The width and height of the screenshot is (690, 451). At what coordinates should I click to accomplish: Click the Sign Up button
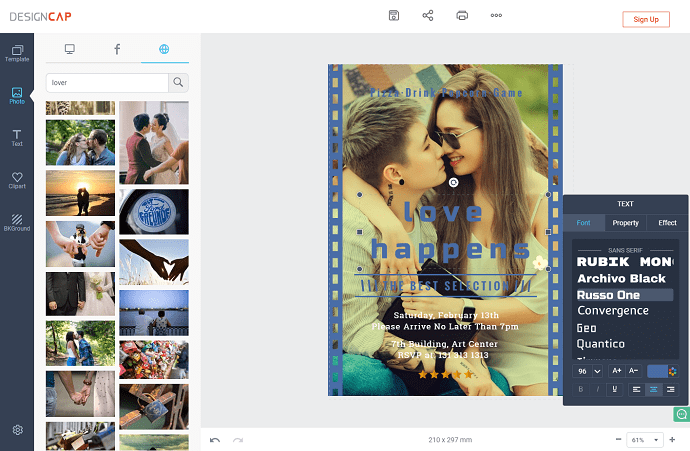(x=646, y=19)
